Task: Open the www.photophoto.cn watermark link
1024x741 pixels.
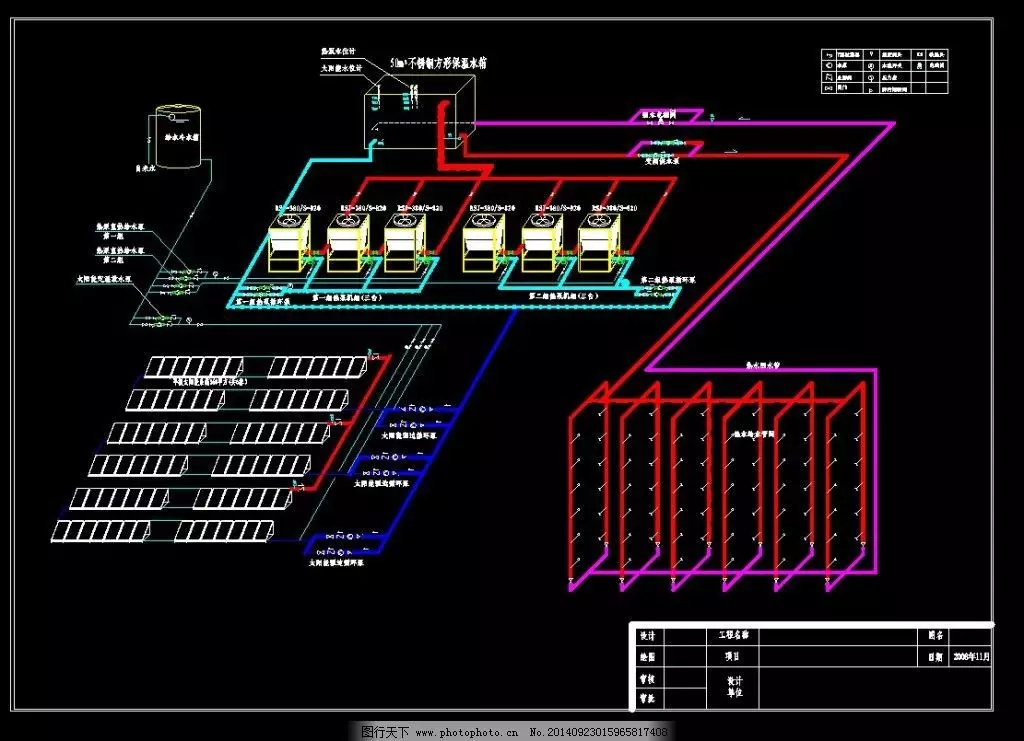Action: click(x=464, y=732)
